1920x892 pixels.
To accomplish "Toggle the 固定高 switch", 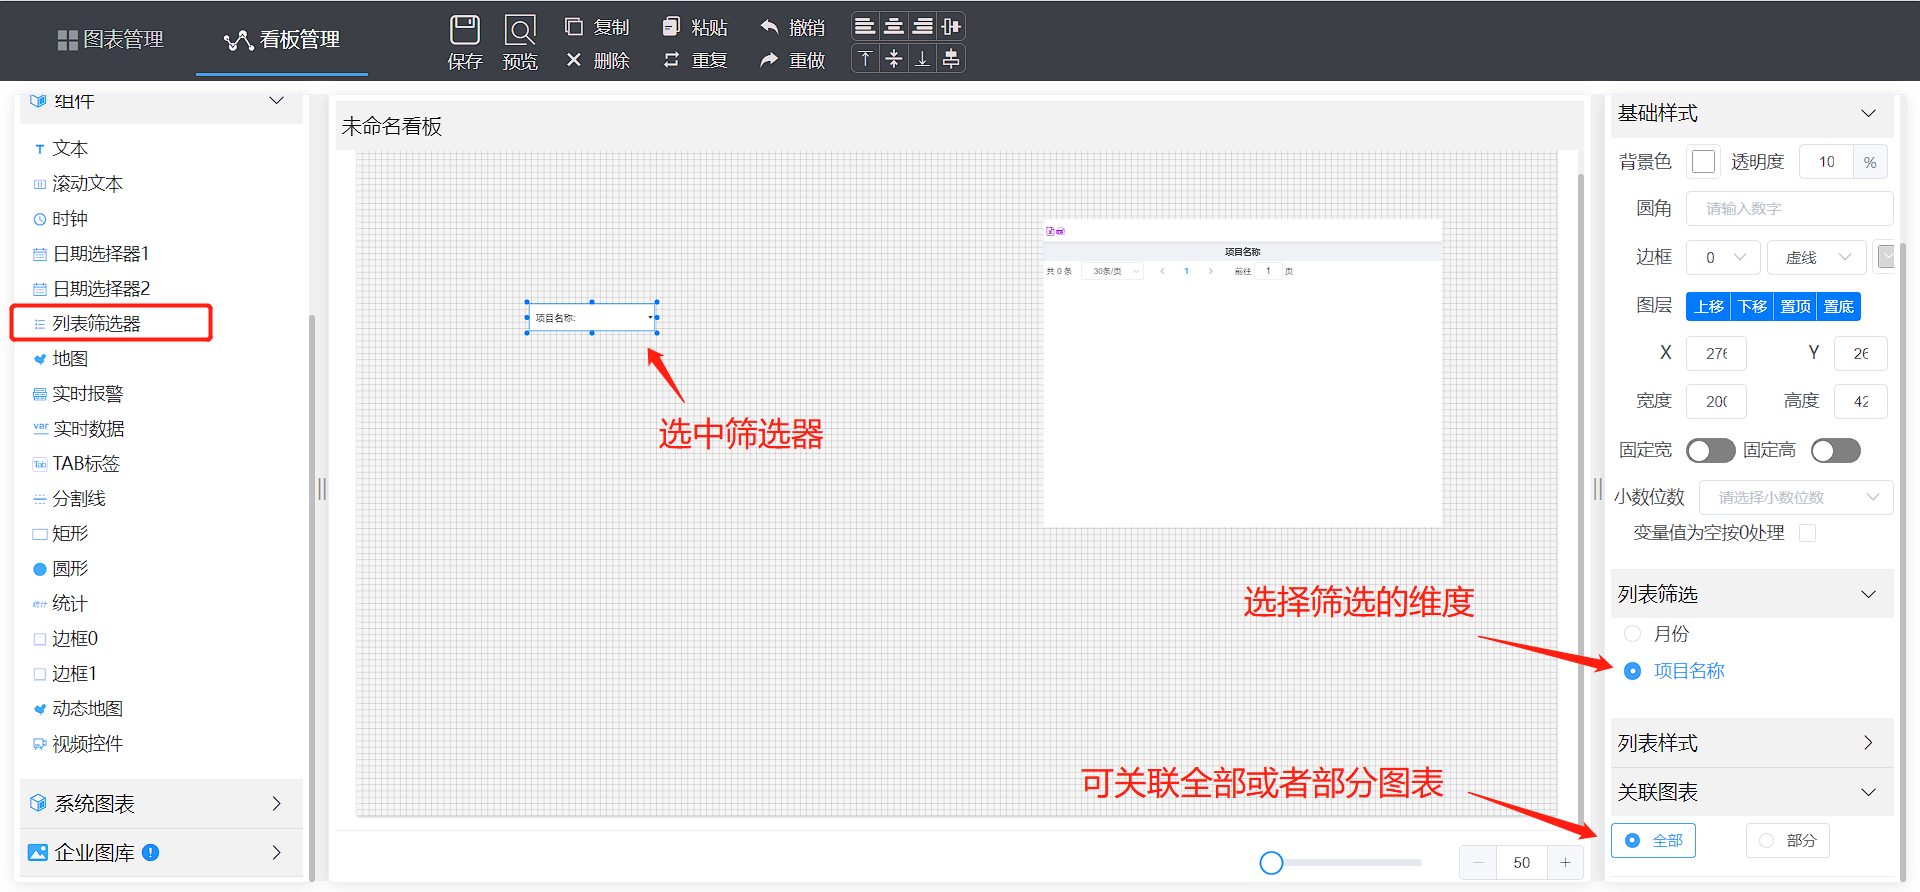I will point(1835,451).
